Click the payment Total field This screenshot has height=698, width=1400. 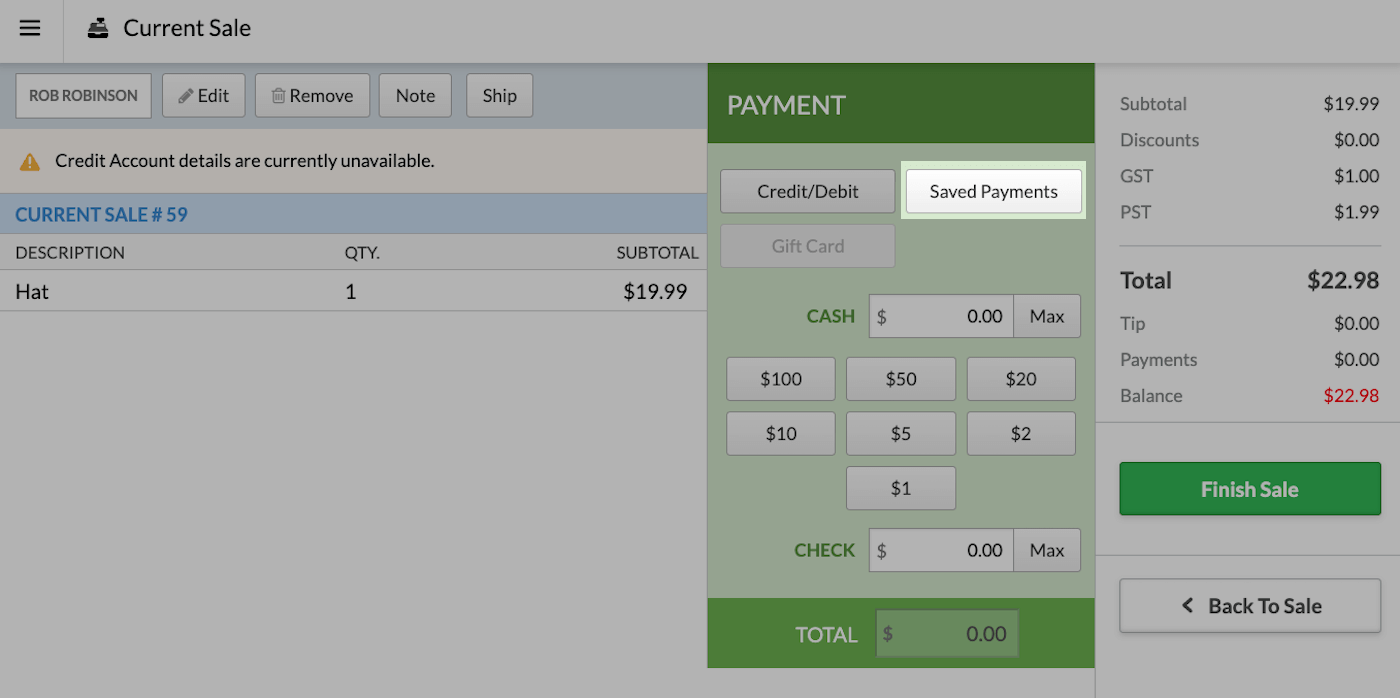click(947, 634)
